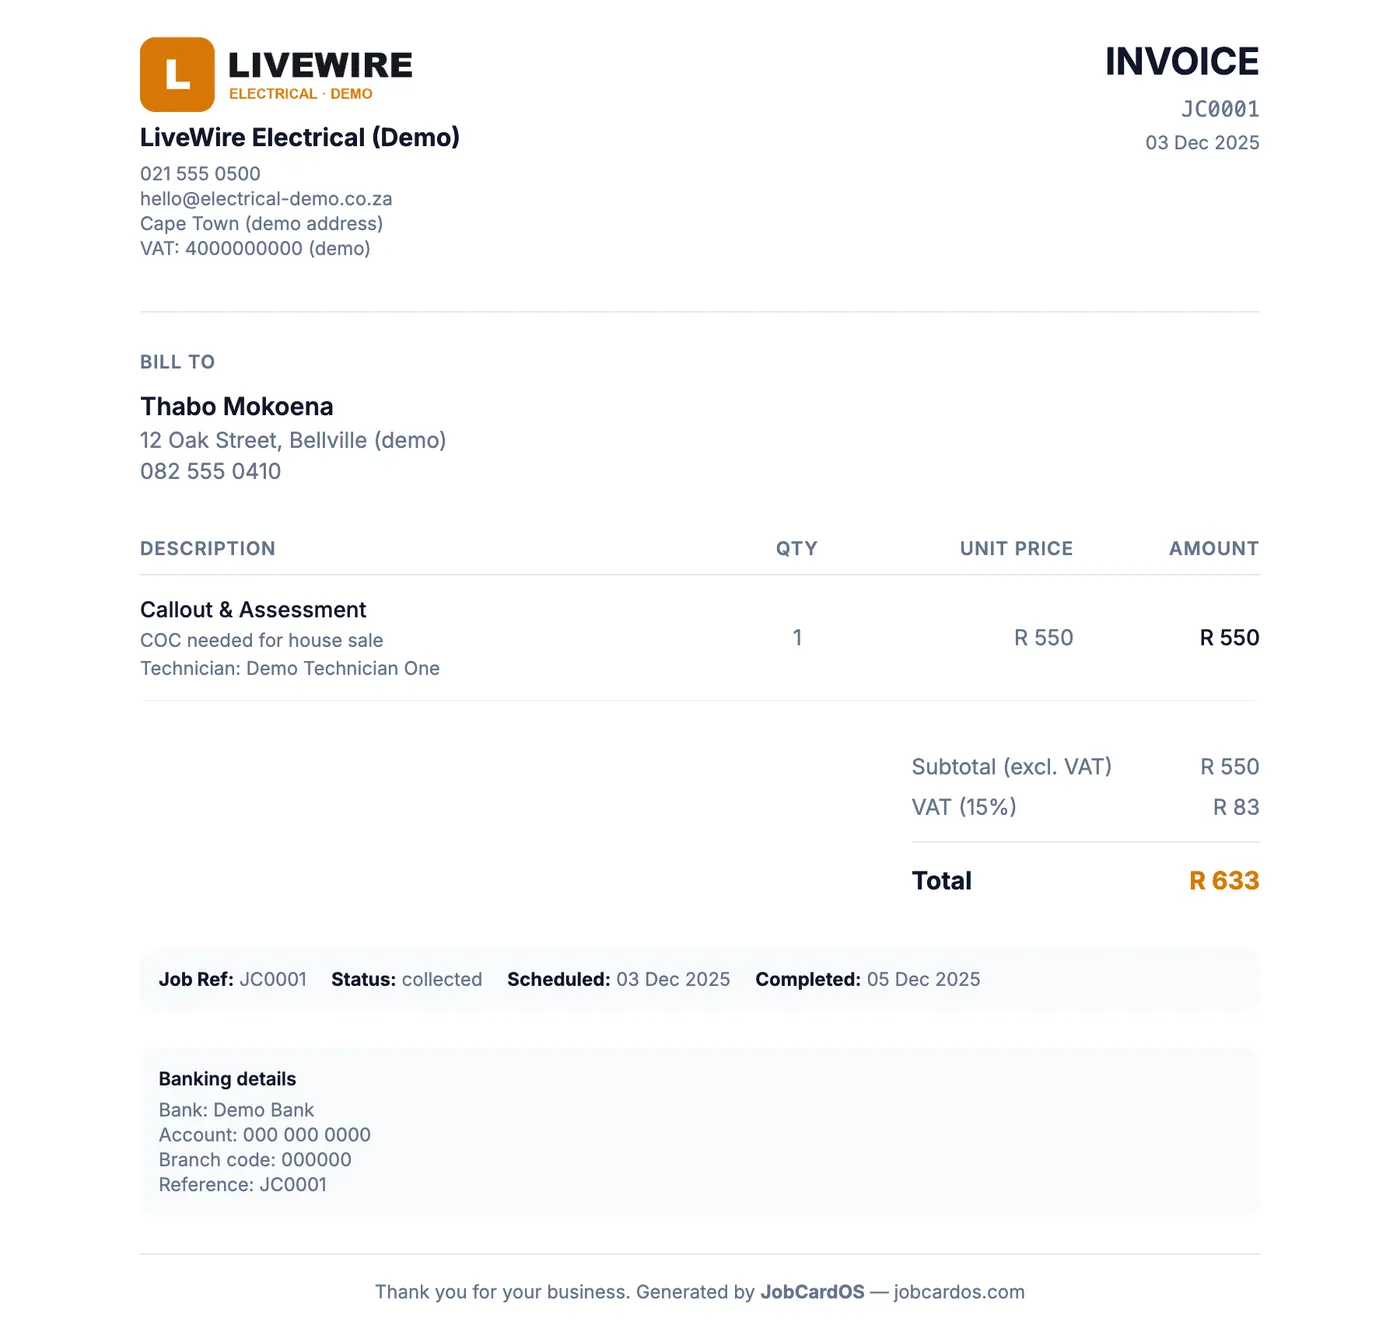Viewport: 1400px width, 1321px height.
Task: Click the JobCardOS name in the footer
Action: coord(812,1292)
